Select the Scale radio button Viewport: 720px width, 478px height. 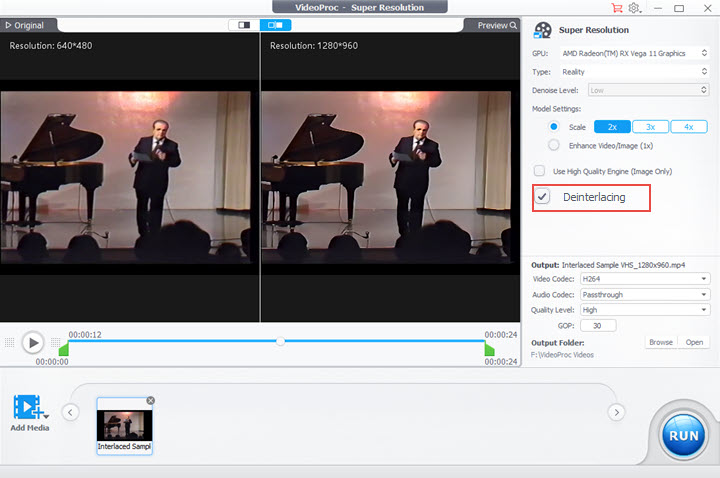pos(554,127)
